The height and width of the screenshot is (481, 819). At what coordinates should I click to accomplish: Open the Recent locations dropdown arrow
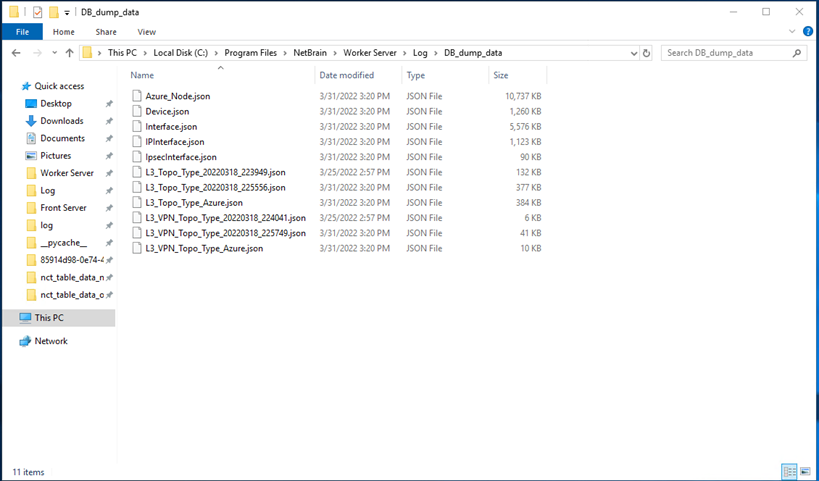click(53, 53)
